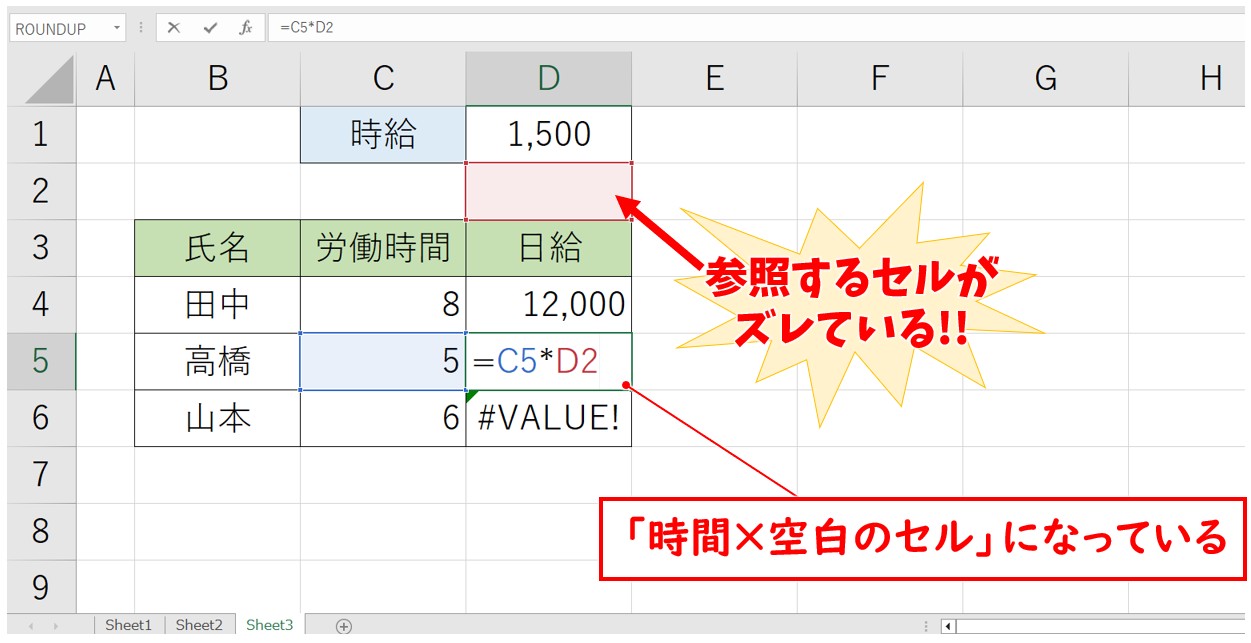Select the active Sheet3 tab
Viewport: 1251px width, 643px height.
(270, 625)
